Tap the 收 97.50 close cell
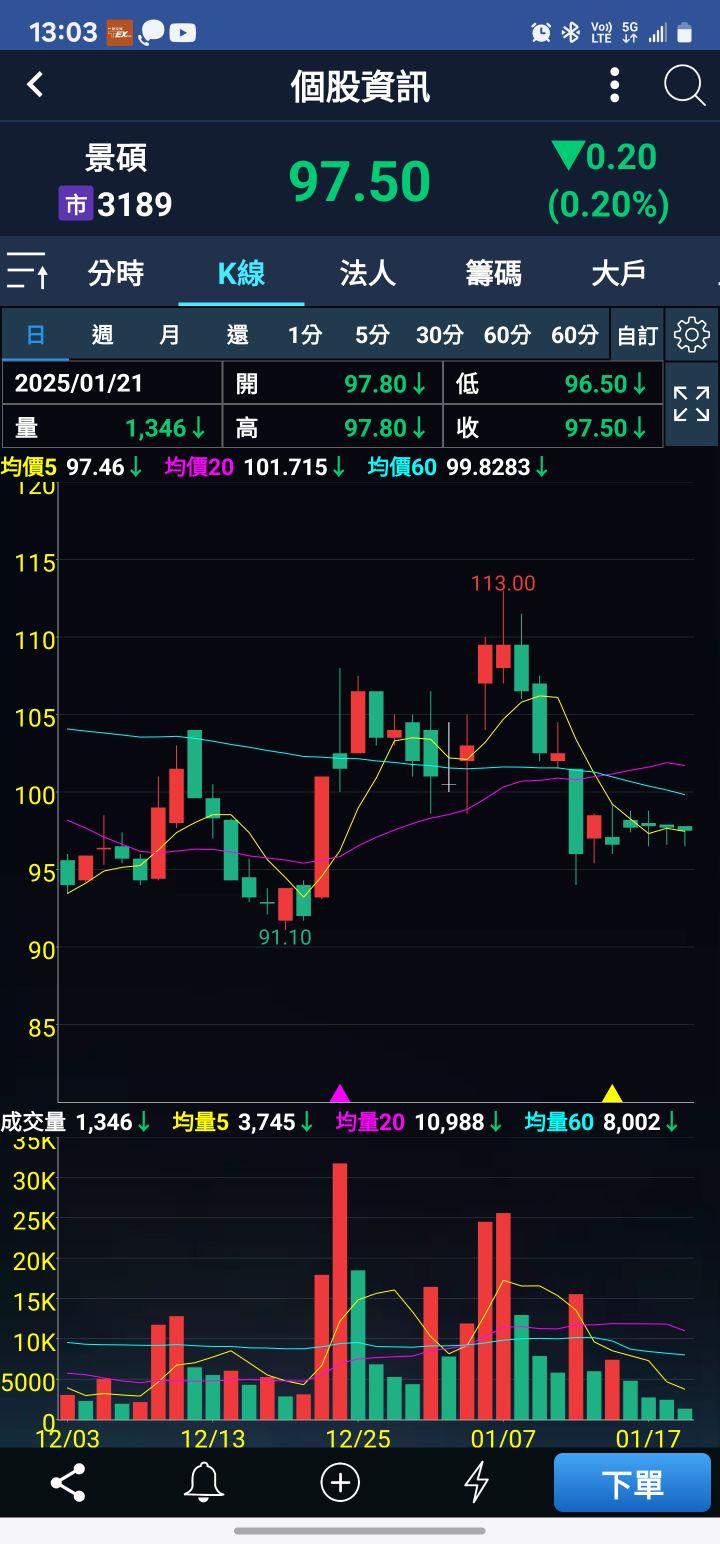 (553, 427)
